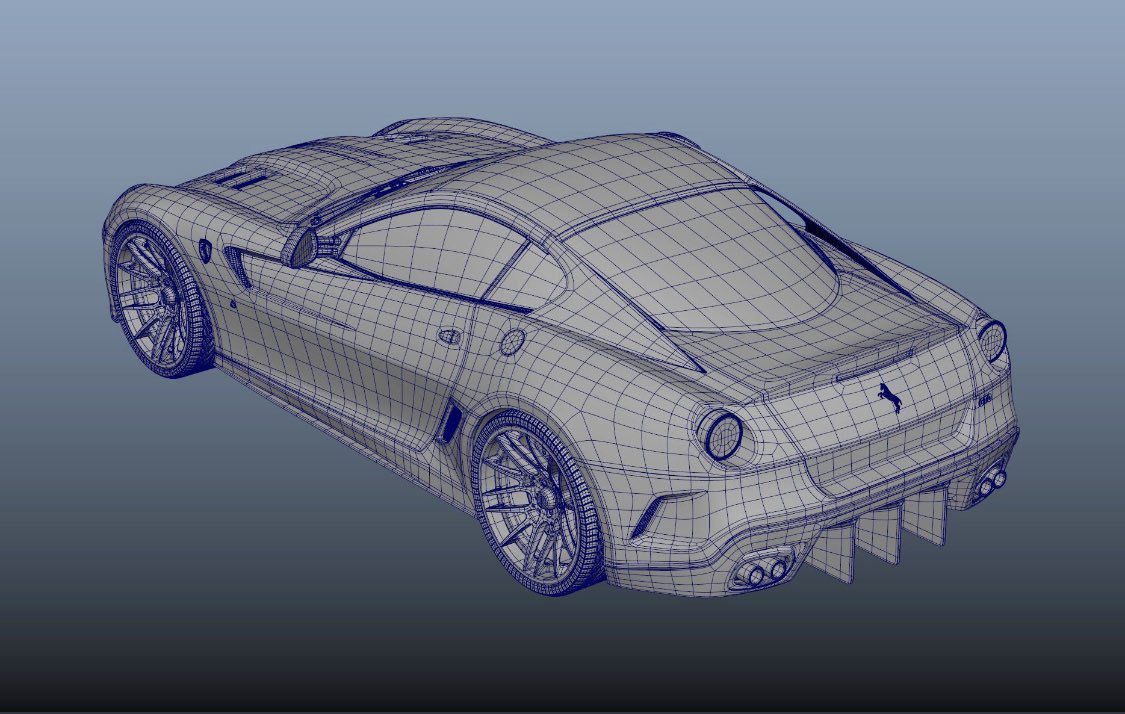1125x714 pixels.
Task: Select the air intake vent behind the door
Action: click(449, 424)
